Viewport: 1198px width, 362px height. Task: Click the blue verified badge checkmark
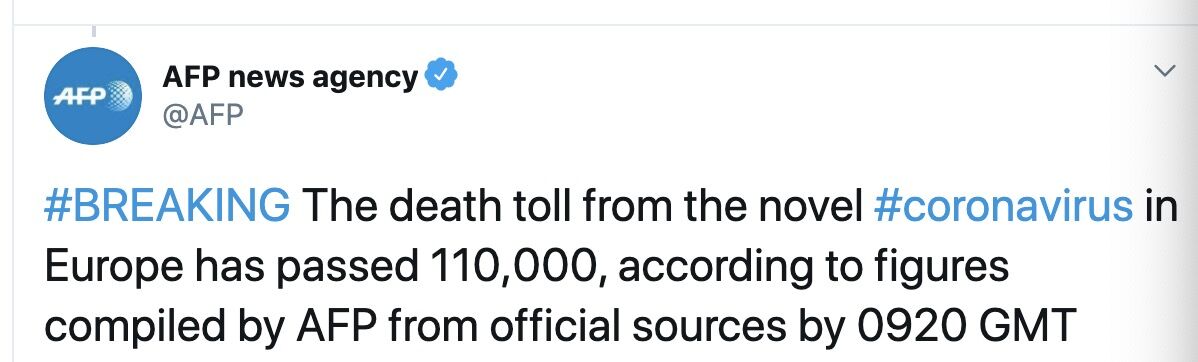point(441,76)
